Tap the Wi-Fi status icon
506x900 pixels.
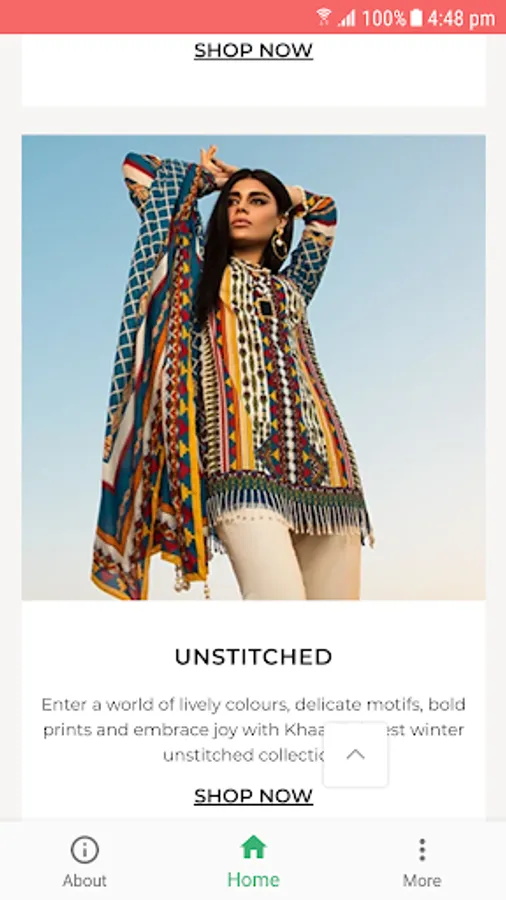(x=324, y=17)
